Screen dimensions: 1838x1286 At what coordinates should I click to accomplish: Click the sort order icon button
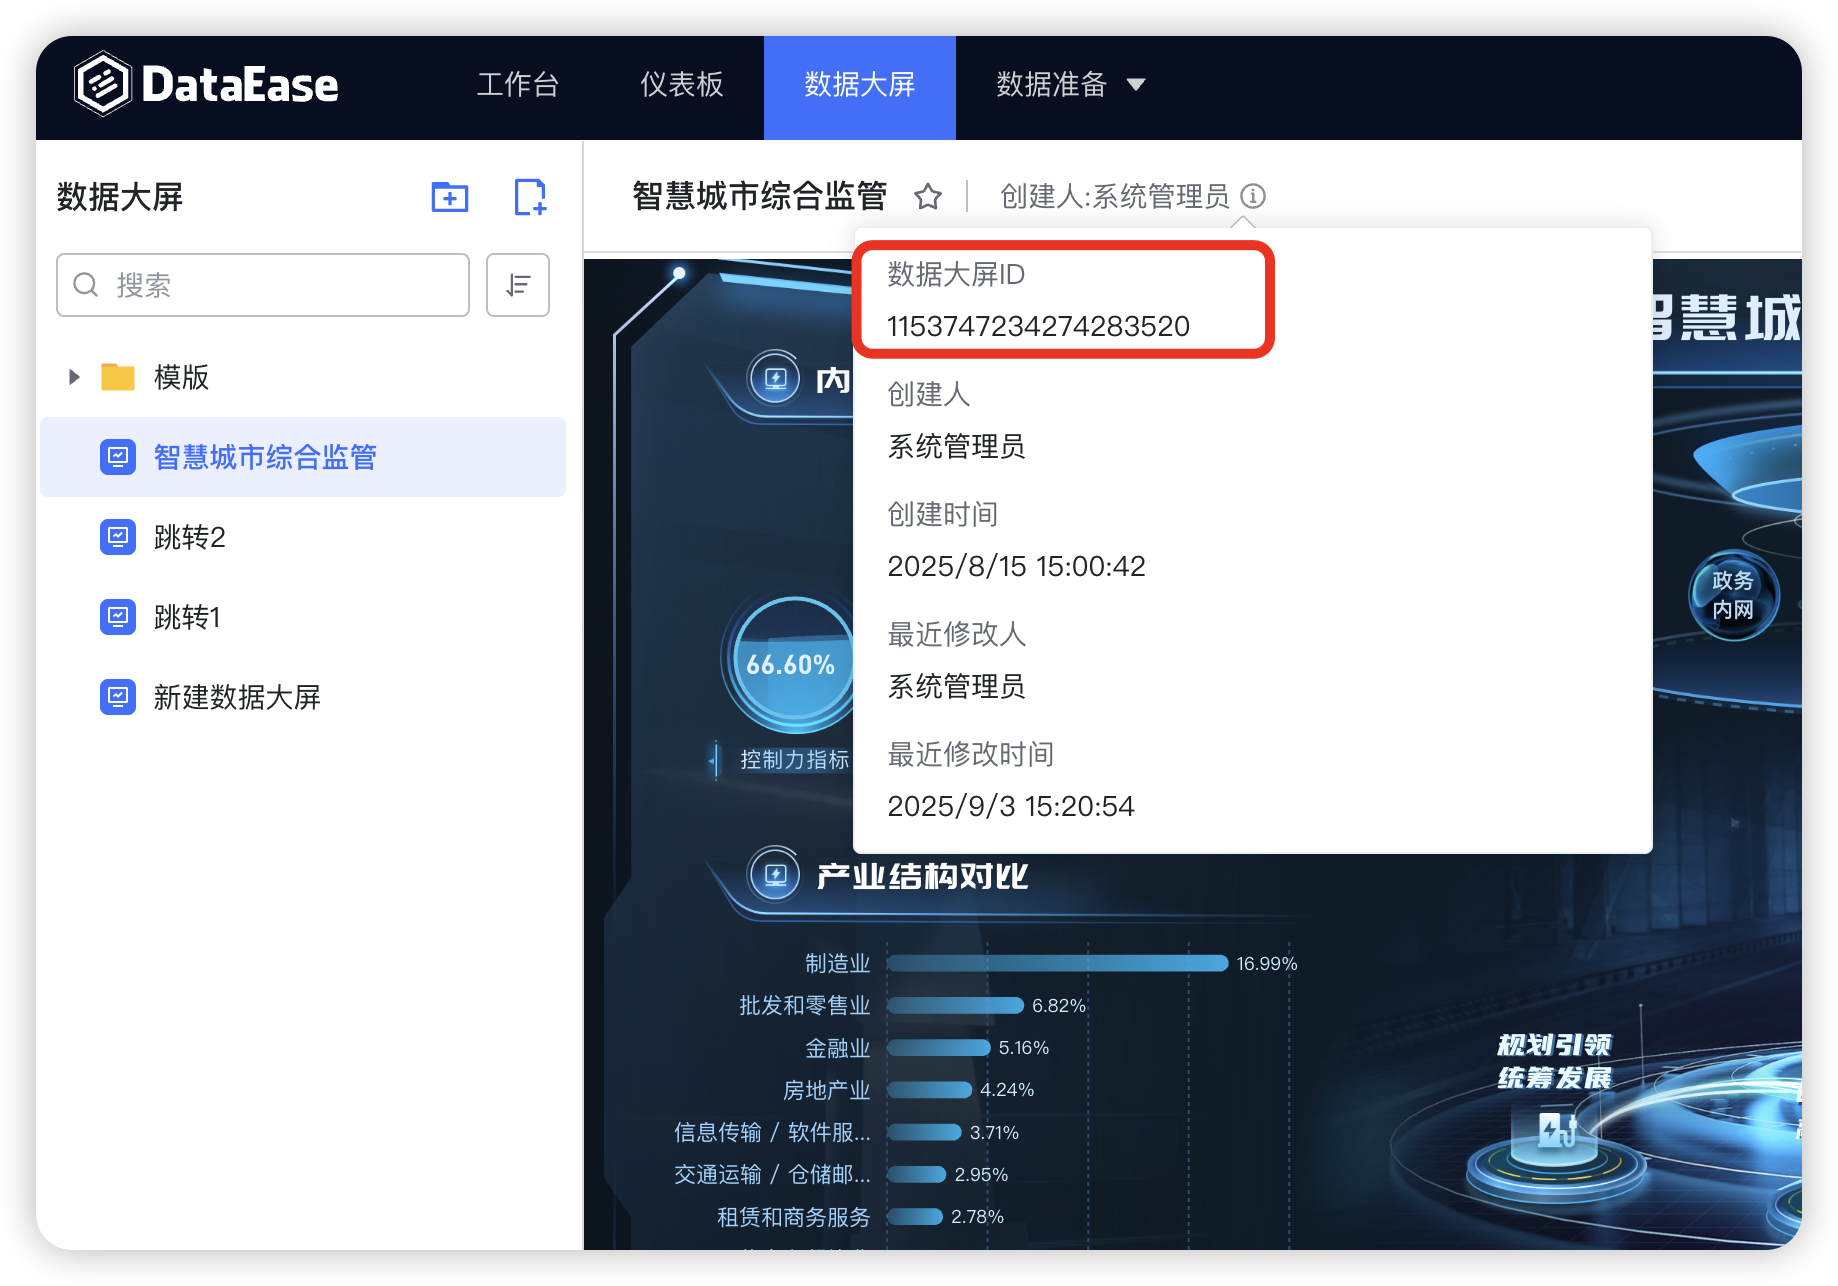517,285
